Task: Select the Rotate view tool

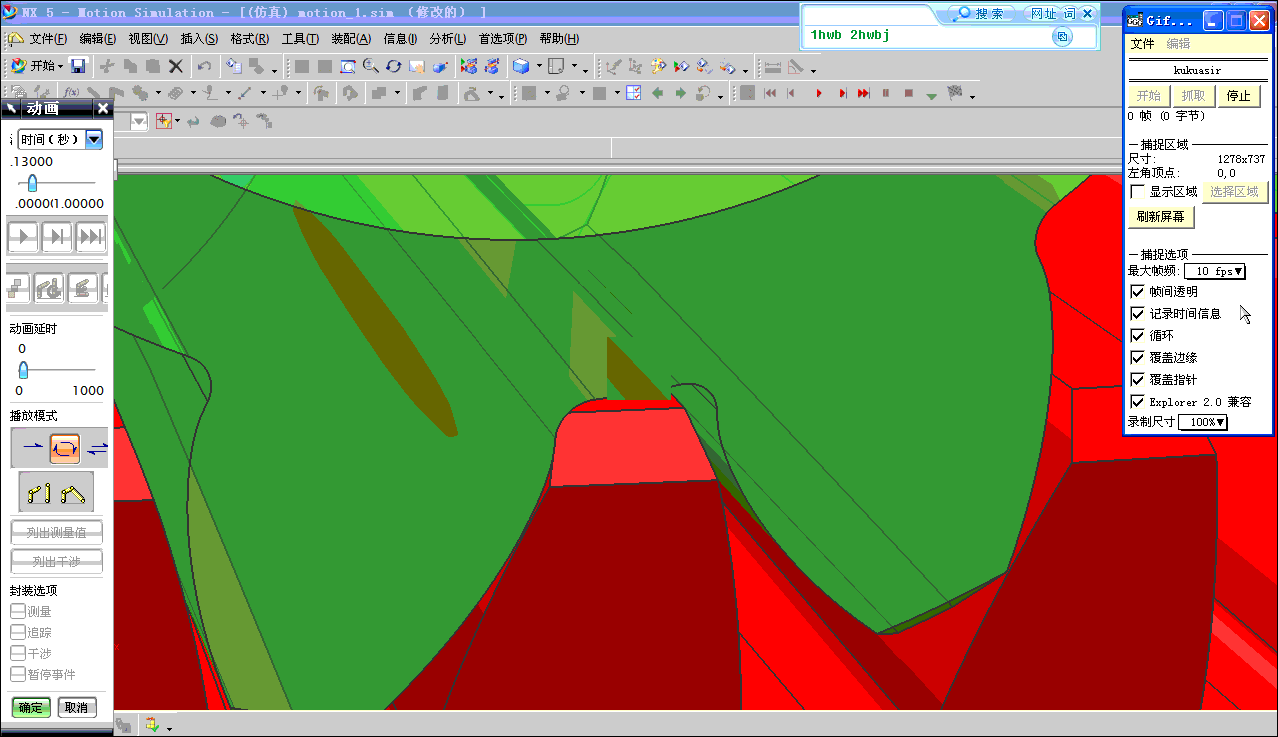Action: click(393, 66)
